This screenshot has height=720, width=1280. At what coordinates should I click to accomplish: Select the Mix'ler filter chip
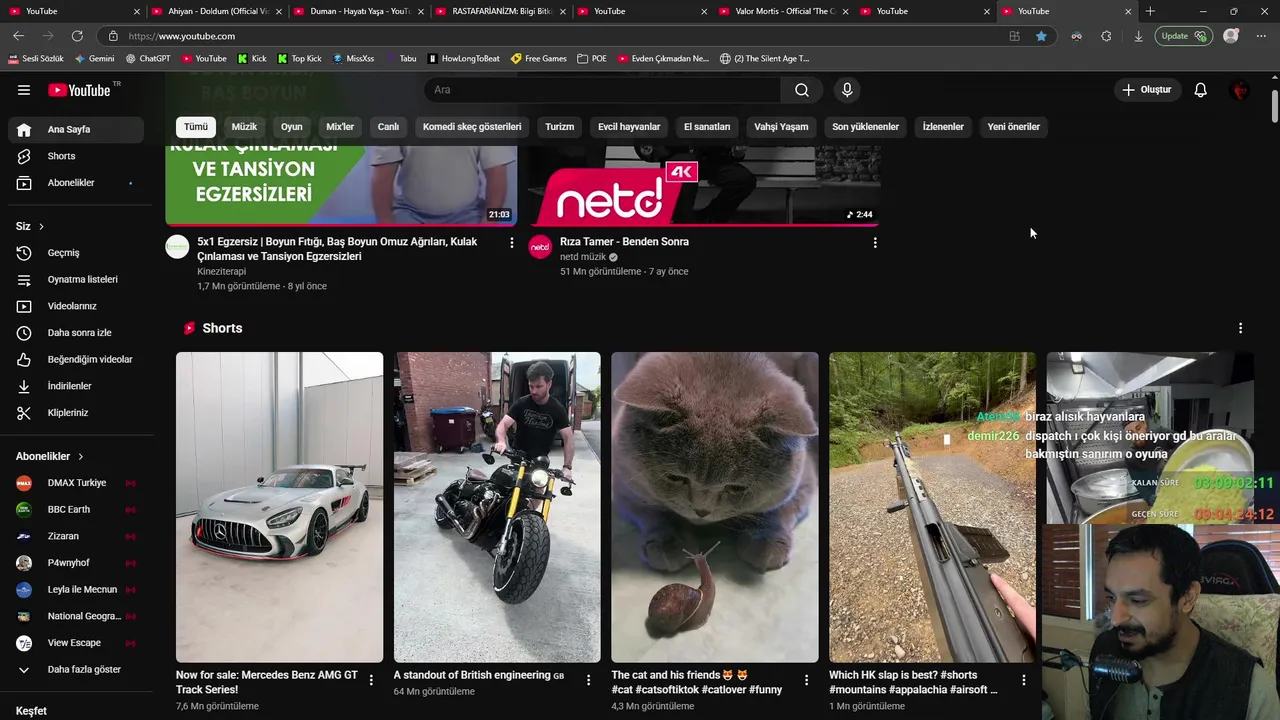click(x=340, y=127)
